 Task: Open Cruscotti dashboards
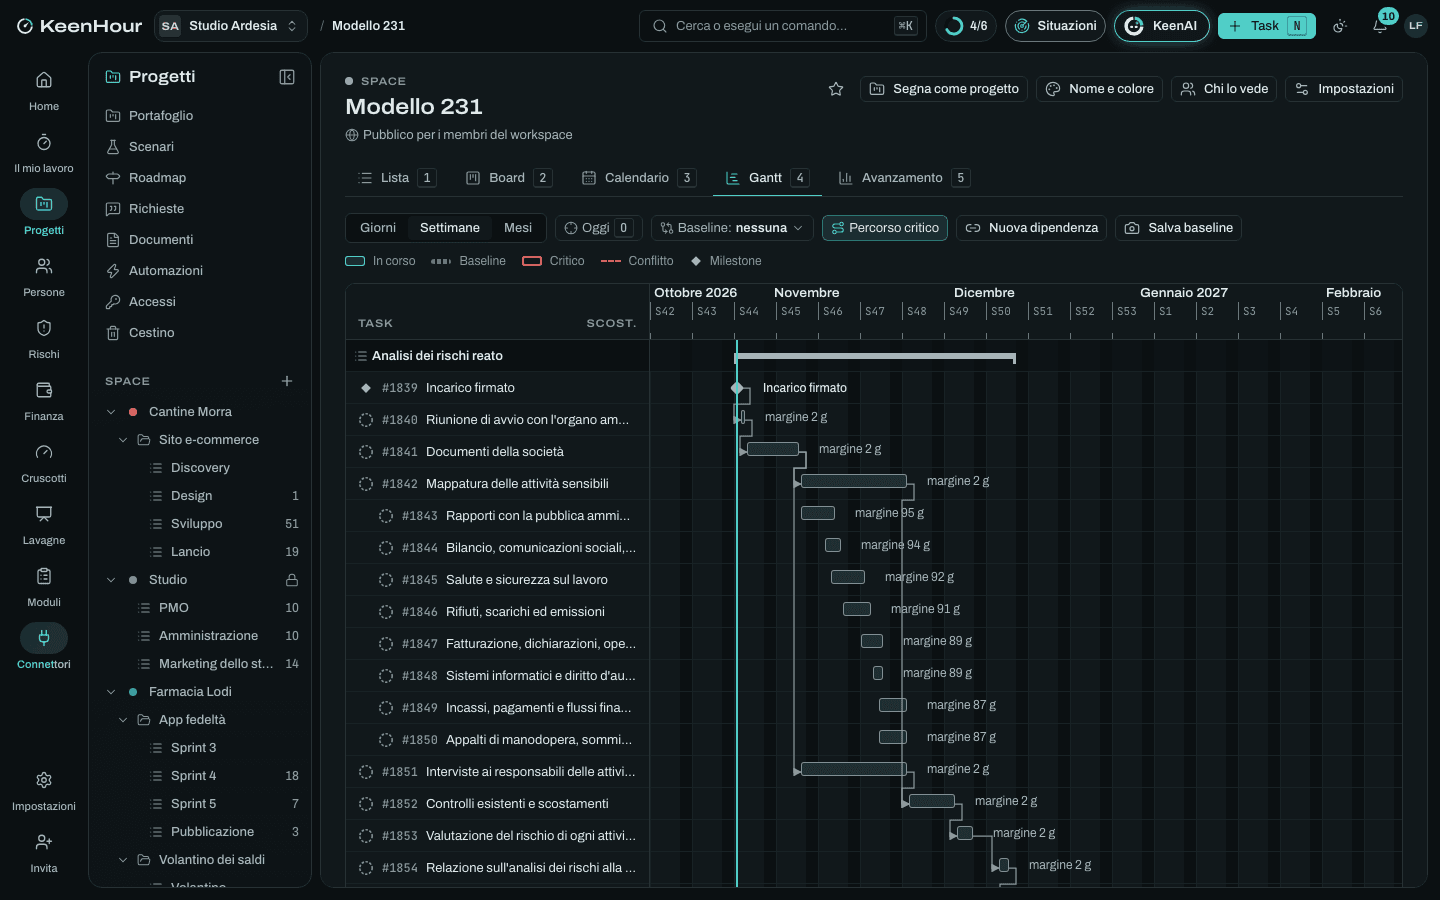click(x=44, y=463)
